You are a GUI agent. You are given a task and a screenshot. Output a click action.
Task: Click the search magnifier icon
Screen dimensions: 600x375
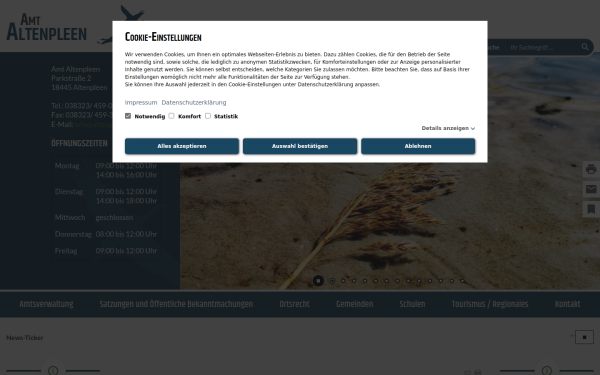coord(585,47)
